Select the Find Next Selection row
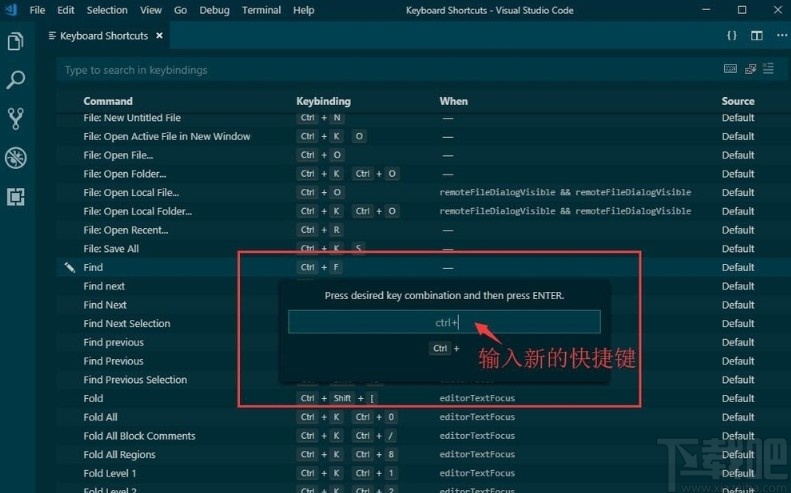 click(x=423, y=323)
